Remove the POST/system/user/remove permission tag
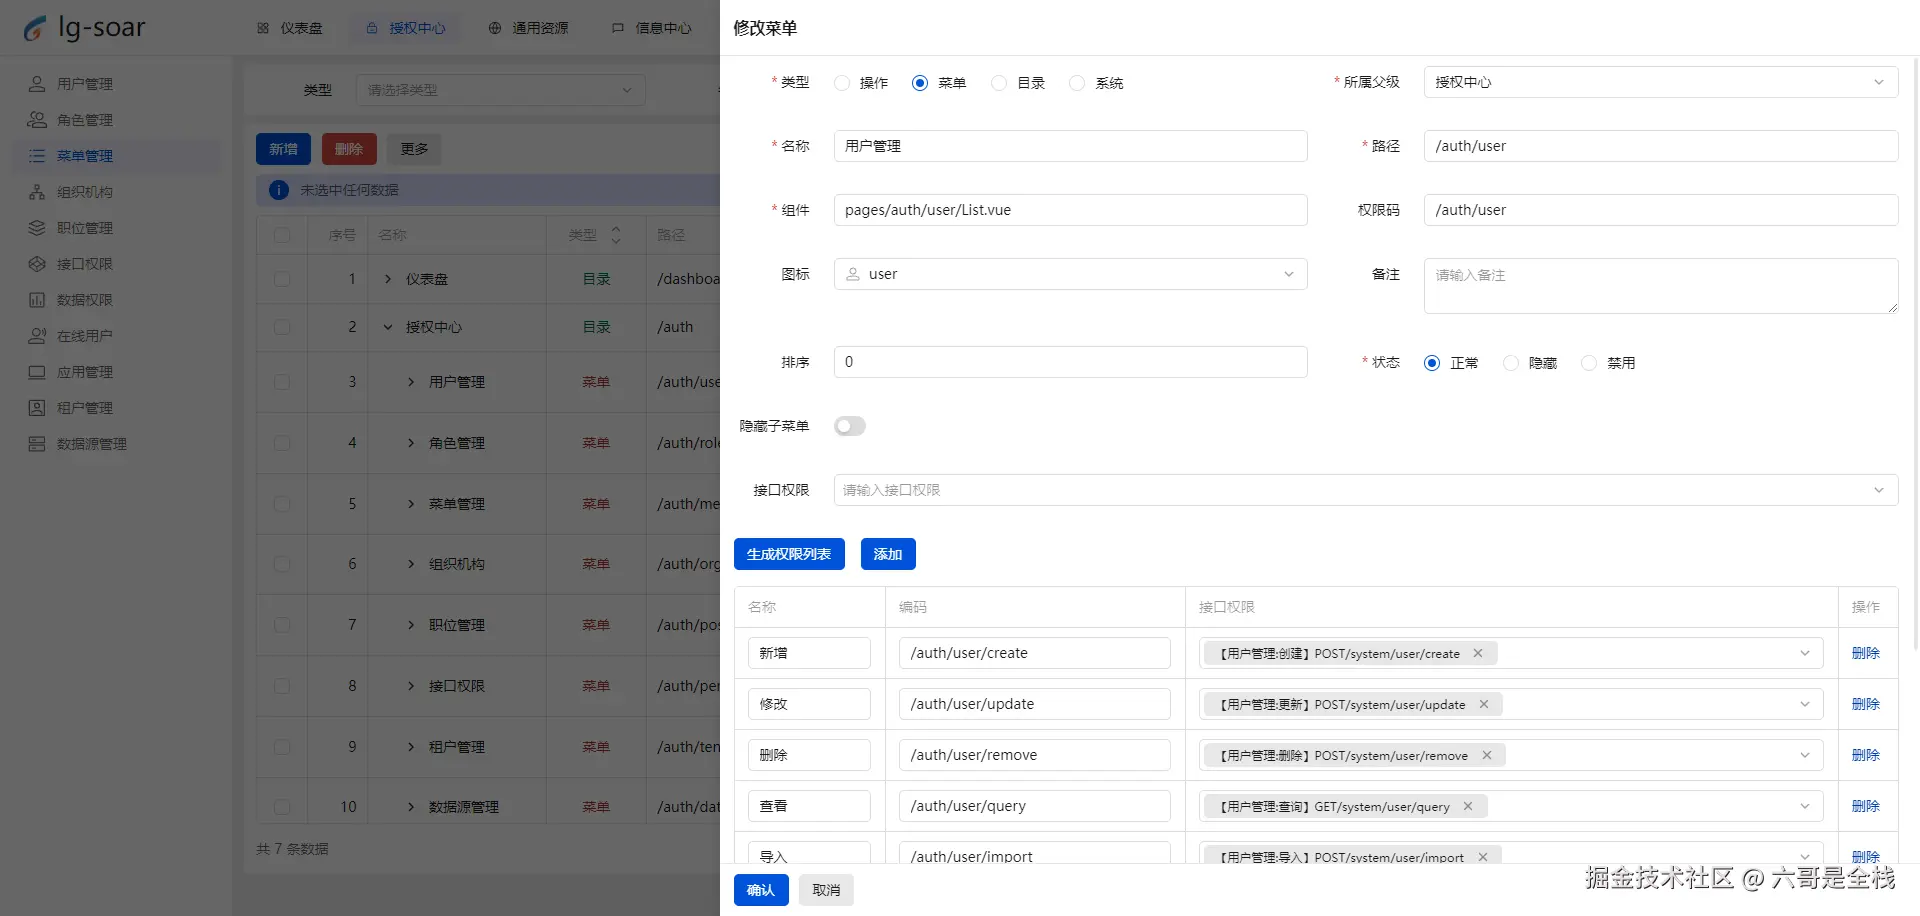This screenshot has height=916, width=1920. click(x=1487, y=755)
